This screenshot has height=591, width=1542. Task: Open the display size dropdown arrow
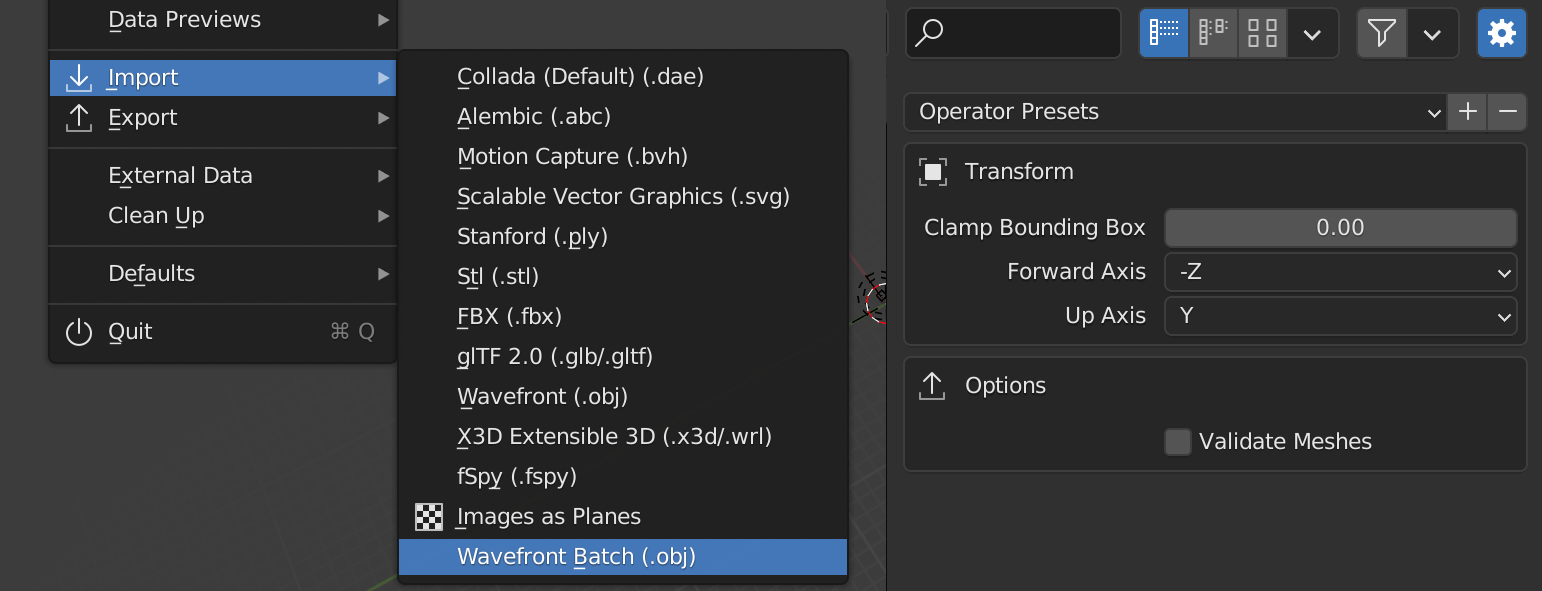(x=1312, y=33)
